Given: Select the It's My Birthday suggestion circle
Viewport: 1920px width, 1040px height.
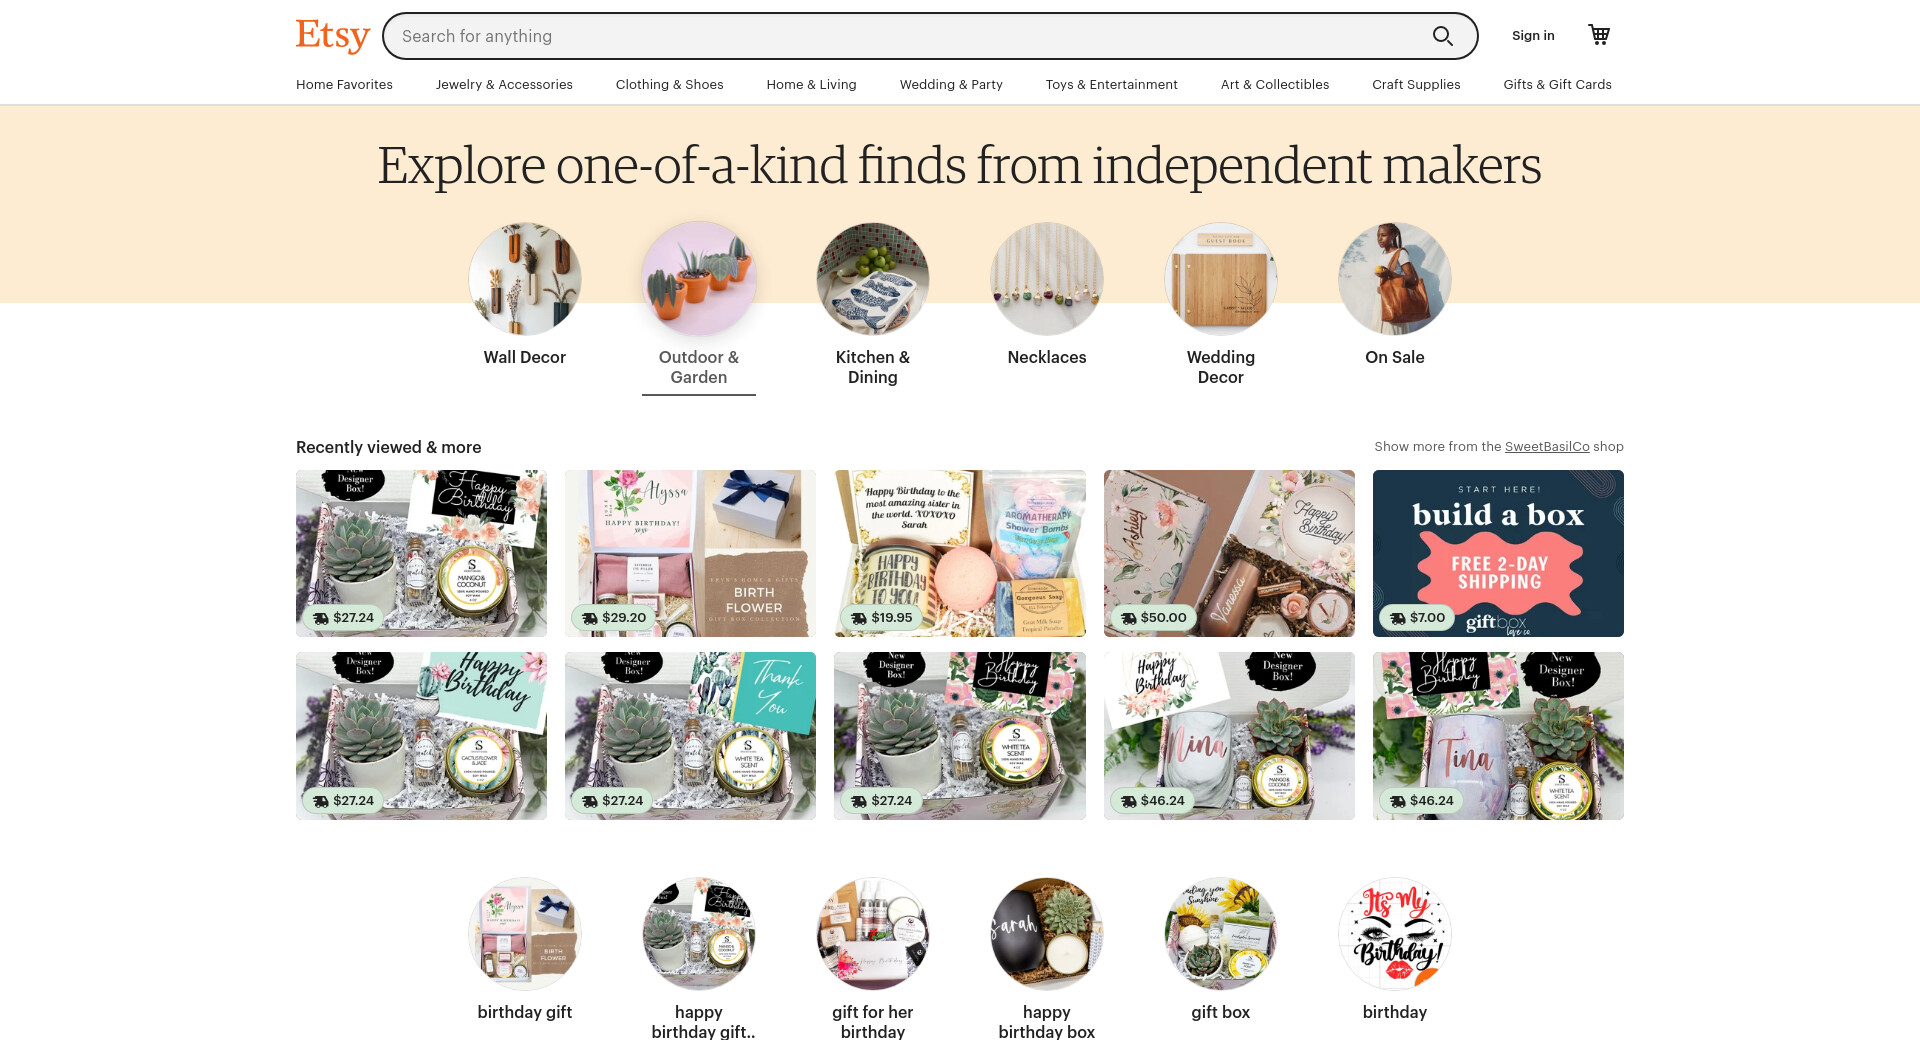Looking at the screenshot, I should [x=1395, y=934].
